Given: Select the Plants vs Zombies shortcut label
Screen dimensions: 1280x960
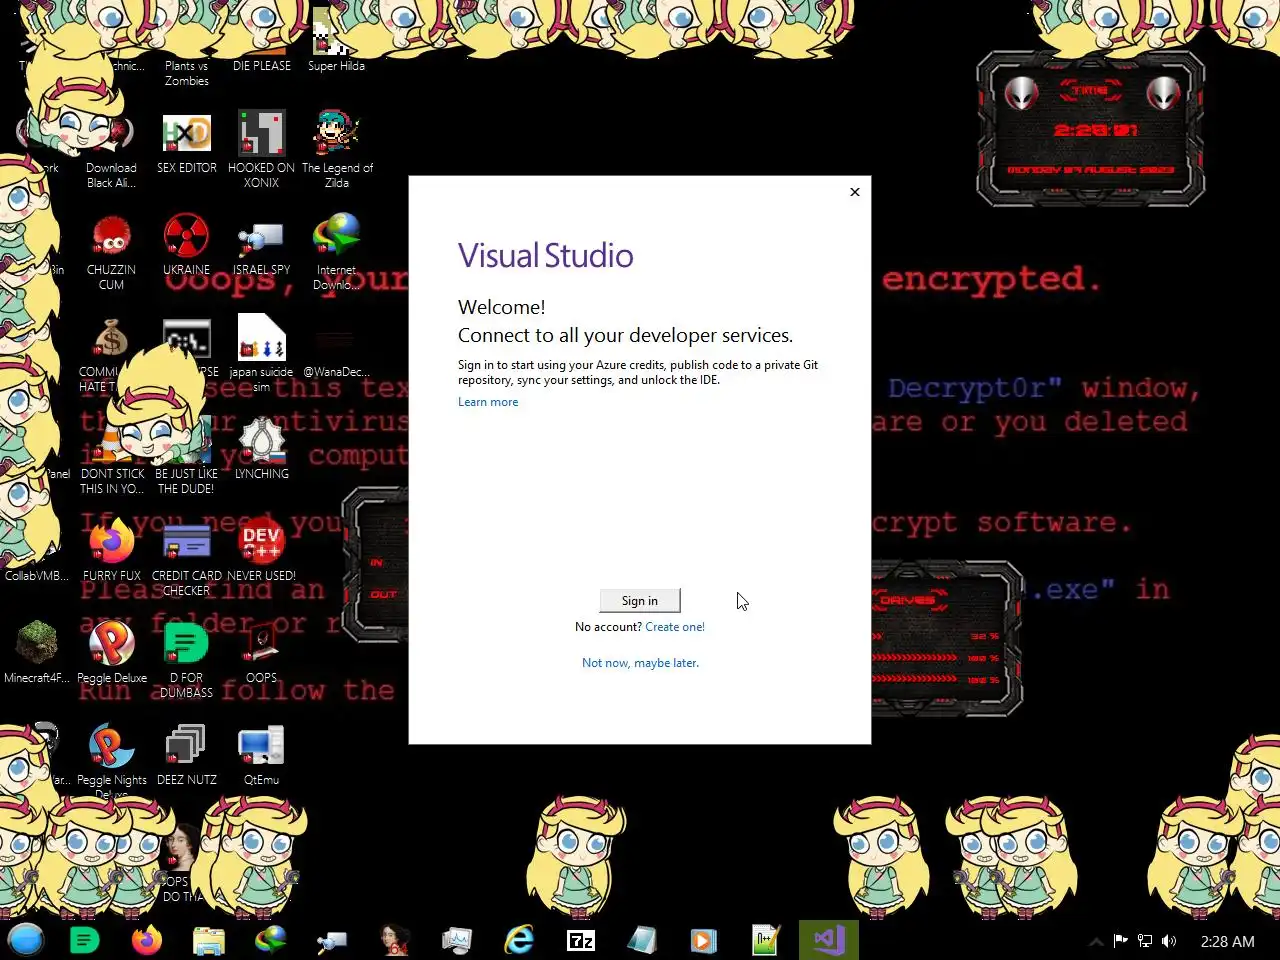Looking at the screenshot, I should [186, 73].
